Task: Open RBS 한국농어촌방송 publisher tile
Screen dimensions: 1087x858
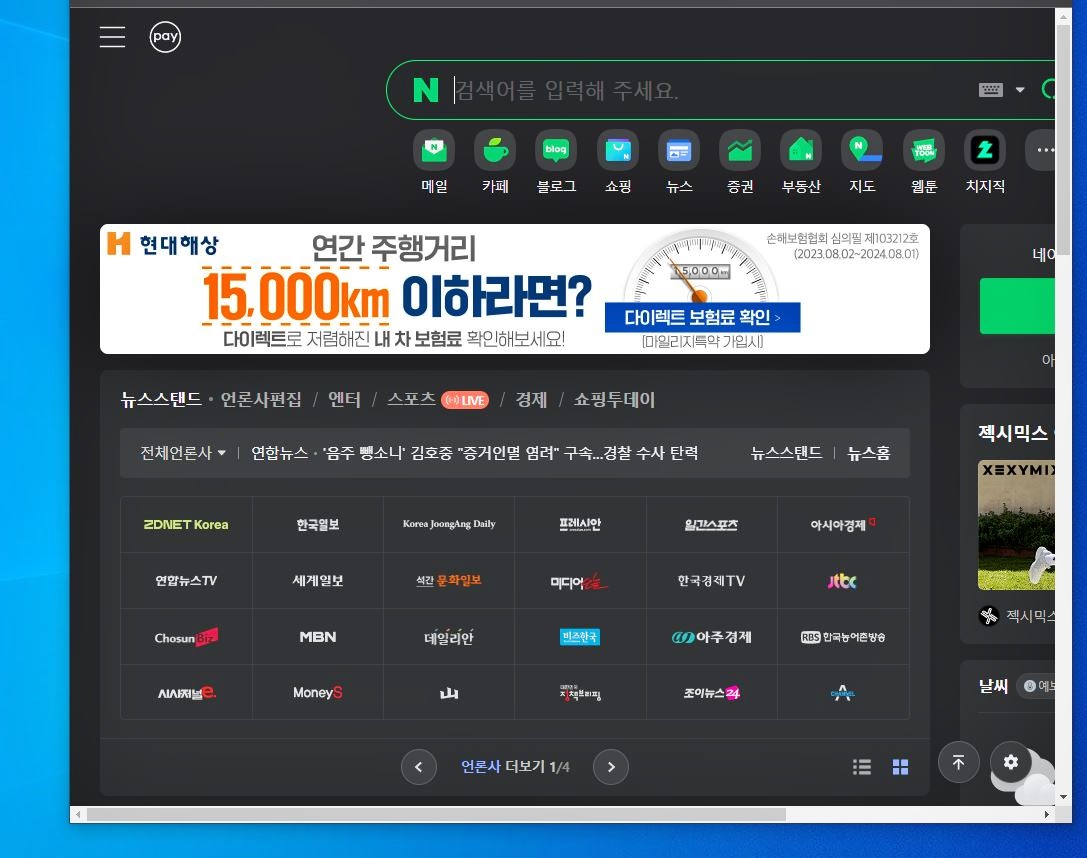Action: [843, 637]
